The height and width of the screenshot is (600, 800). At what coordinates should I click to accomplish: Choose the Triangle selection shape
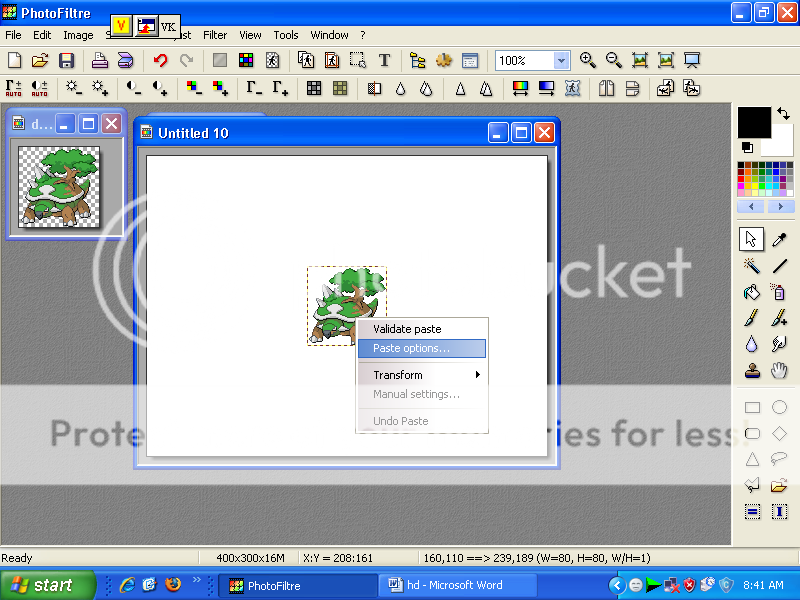pyautogui.click(x=752, y=460)
